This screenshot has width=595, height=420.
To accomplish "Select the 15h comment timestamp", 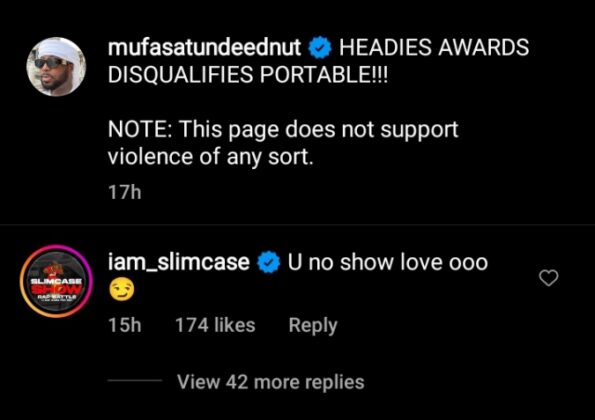I will pyautogui.click(x=125, y=325).
